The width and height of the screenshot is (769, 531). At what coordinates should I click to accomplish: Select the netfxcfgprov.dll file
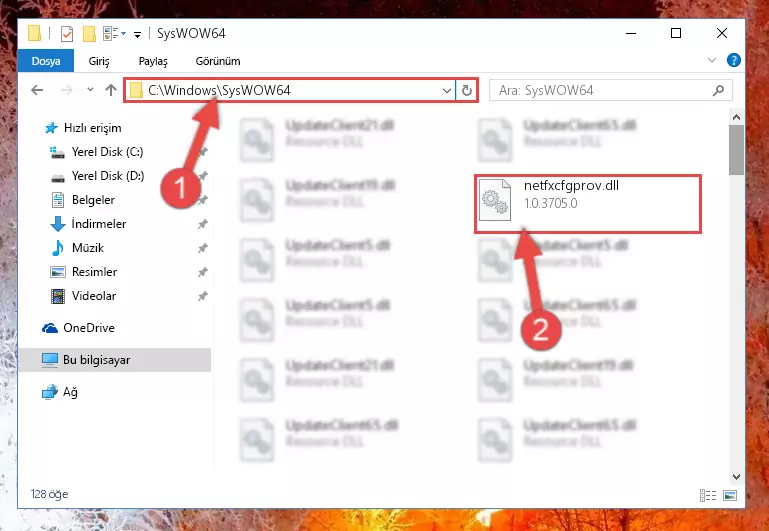pos(588,203)
